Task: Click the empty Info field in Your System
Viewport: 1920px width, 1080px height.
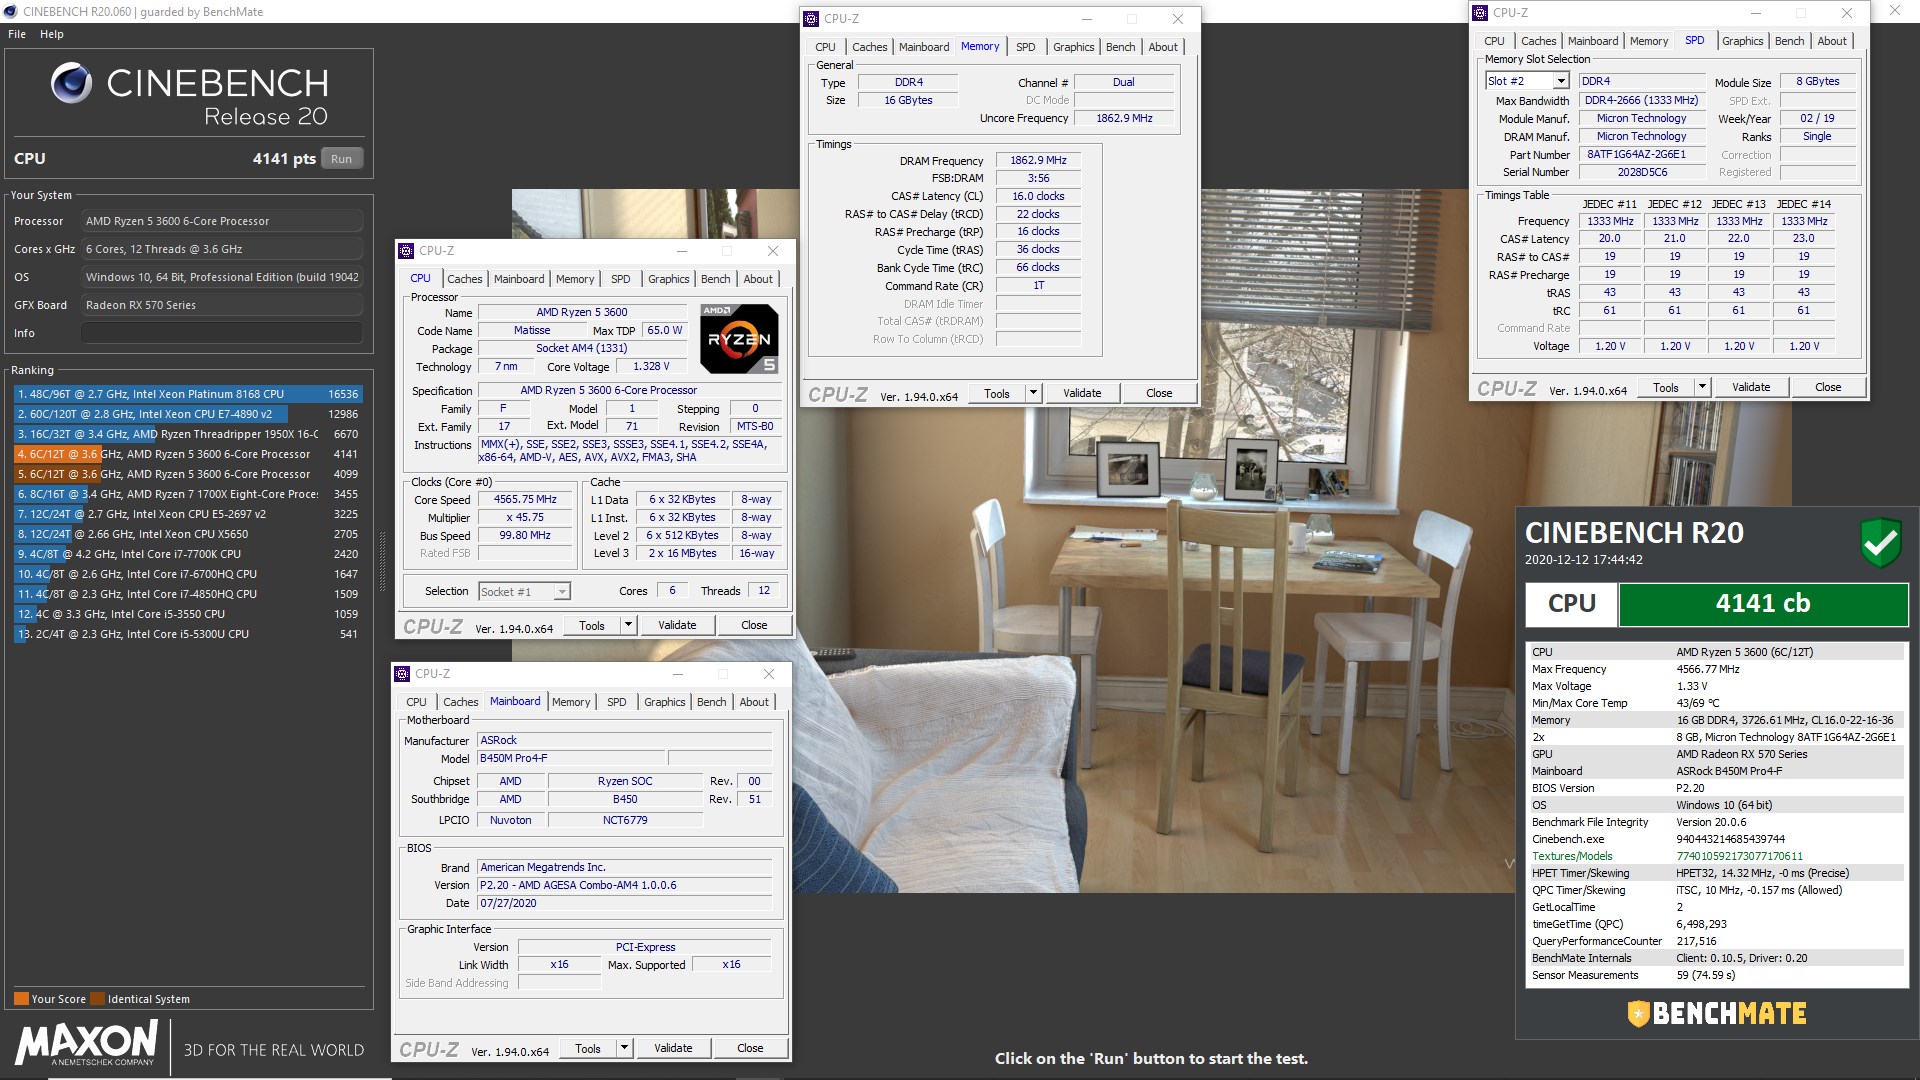Action: (222, 333)
